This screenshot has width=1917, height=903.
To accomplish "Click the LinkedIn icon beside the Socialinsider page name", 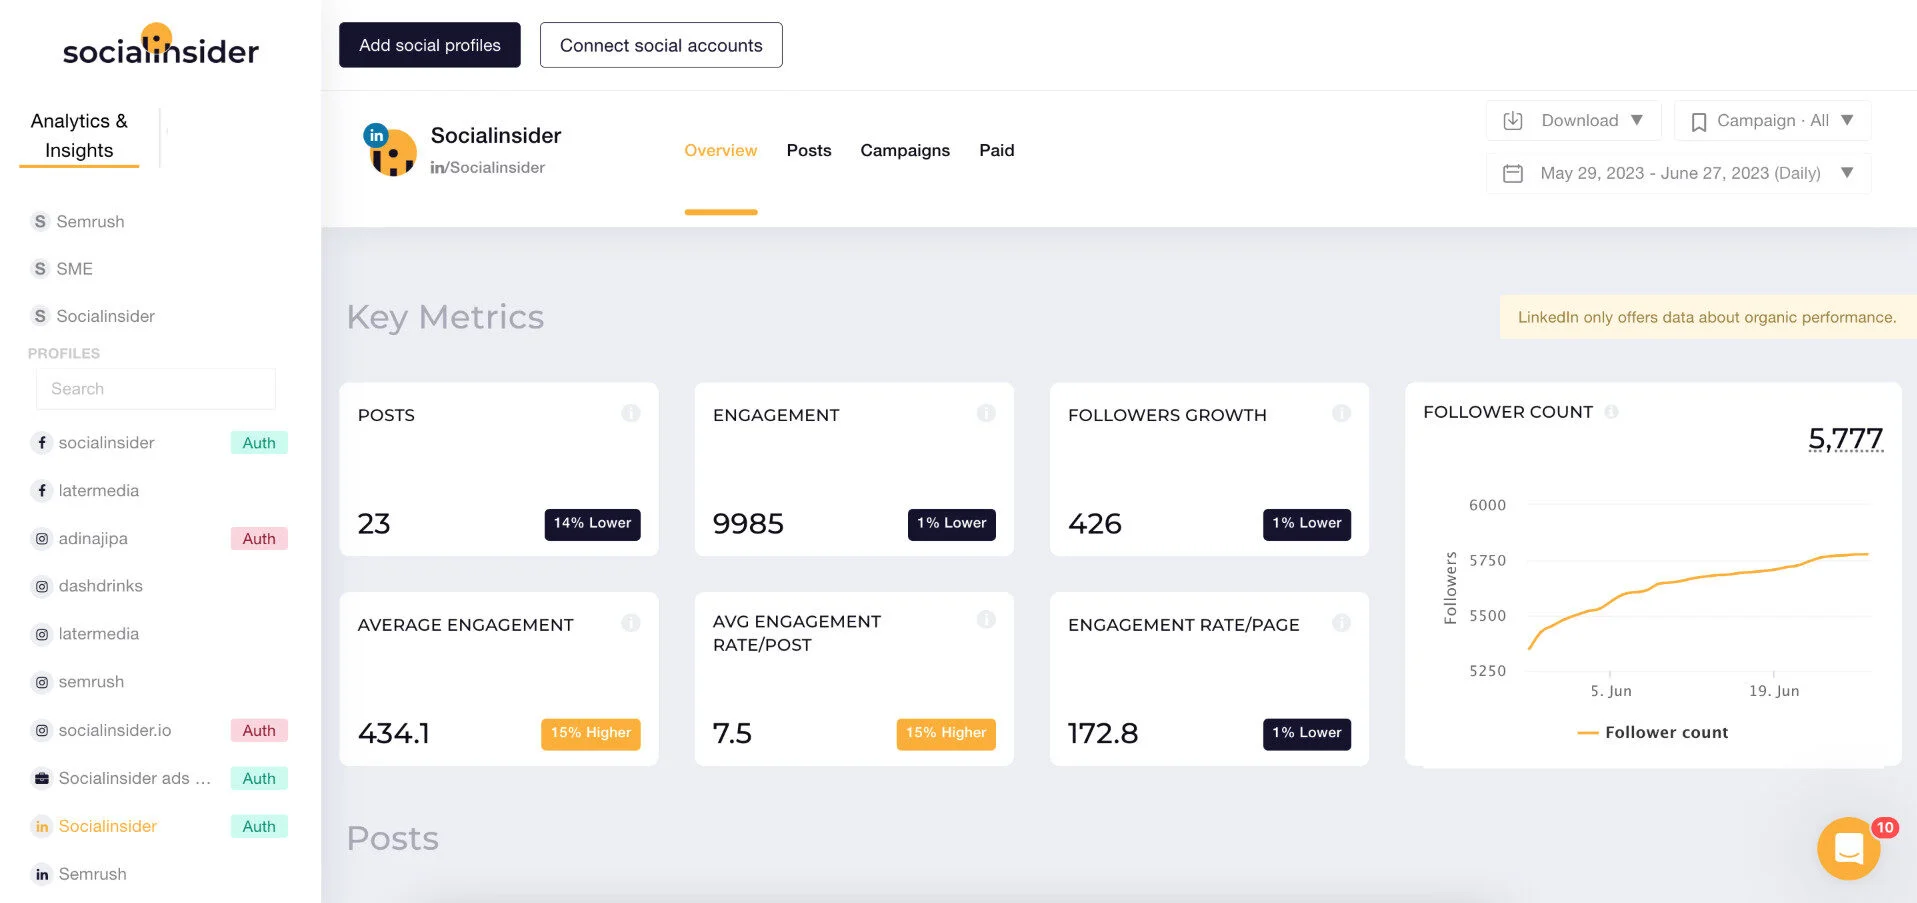I will point(375,133).
